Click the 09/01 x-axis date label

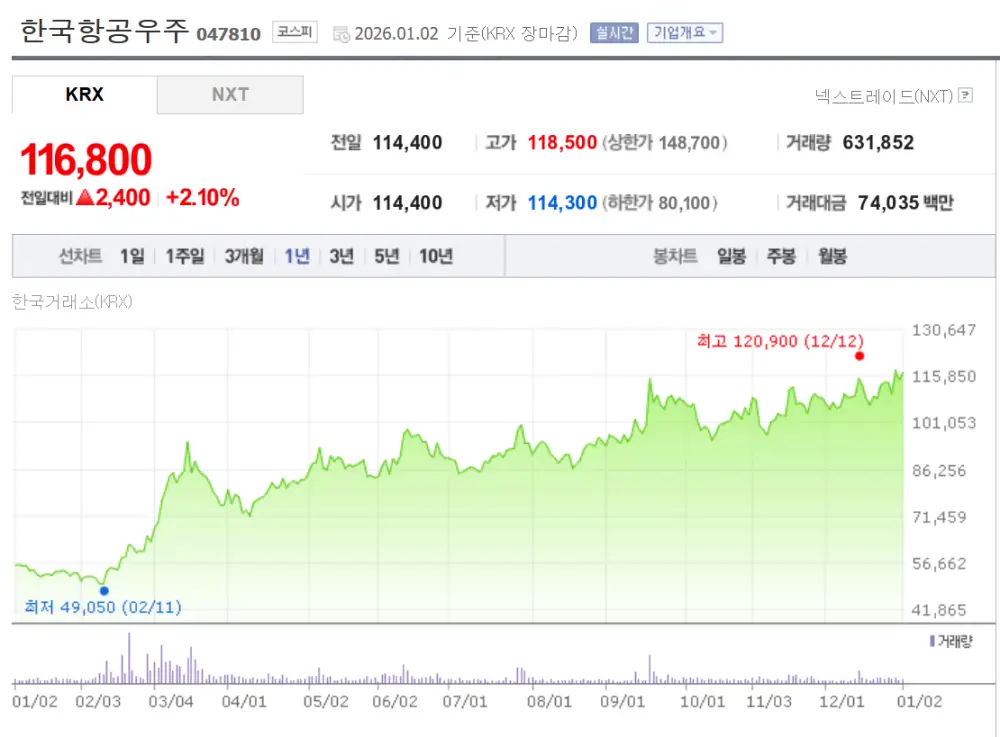click(x=622, y=702)
